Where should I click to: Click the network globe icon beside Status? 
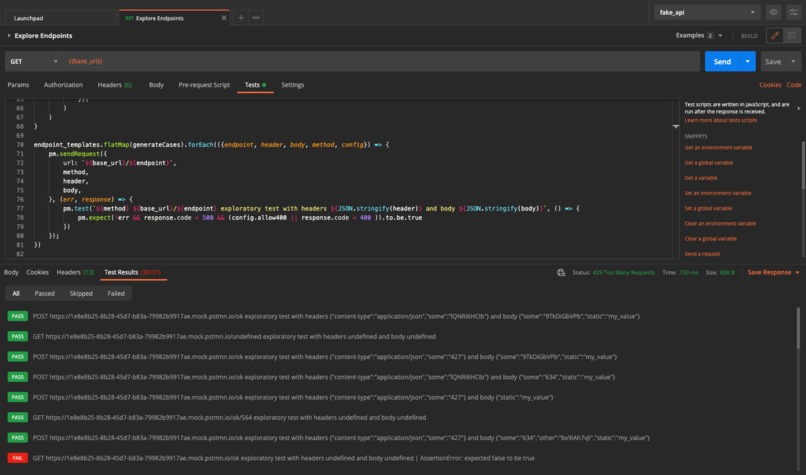click(x=561, y=272)
